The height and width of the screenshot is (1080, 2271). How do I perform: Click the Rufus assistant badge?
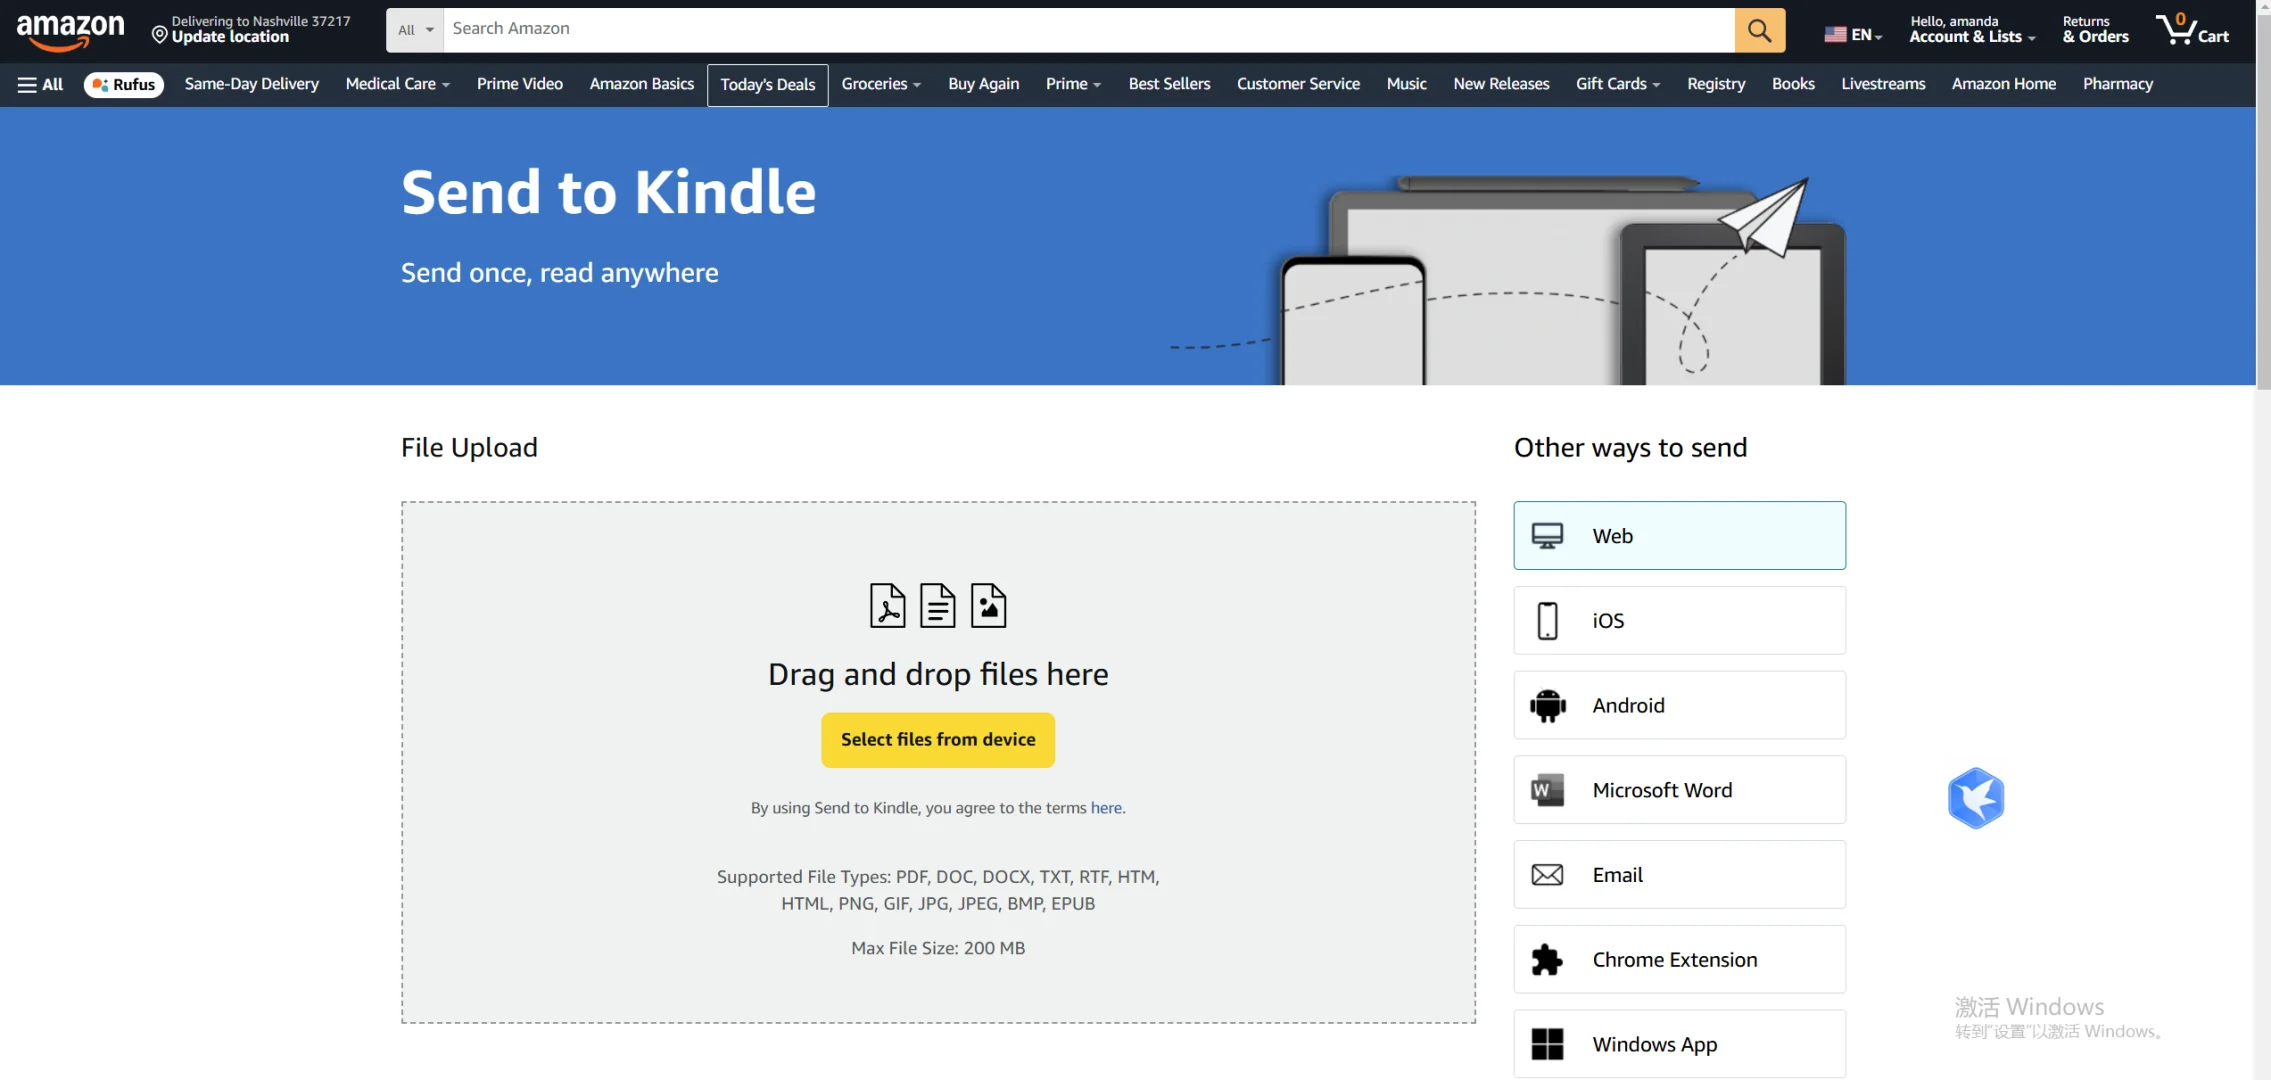[124, 85]
